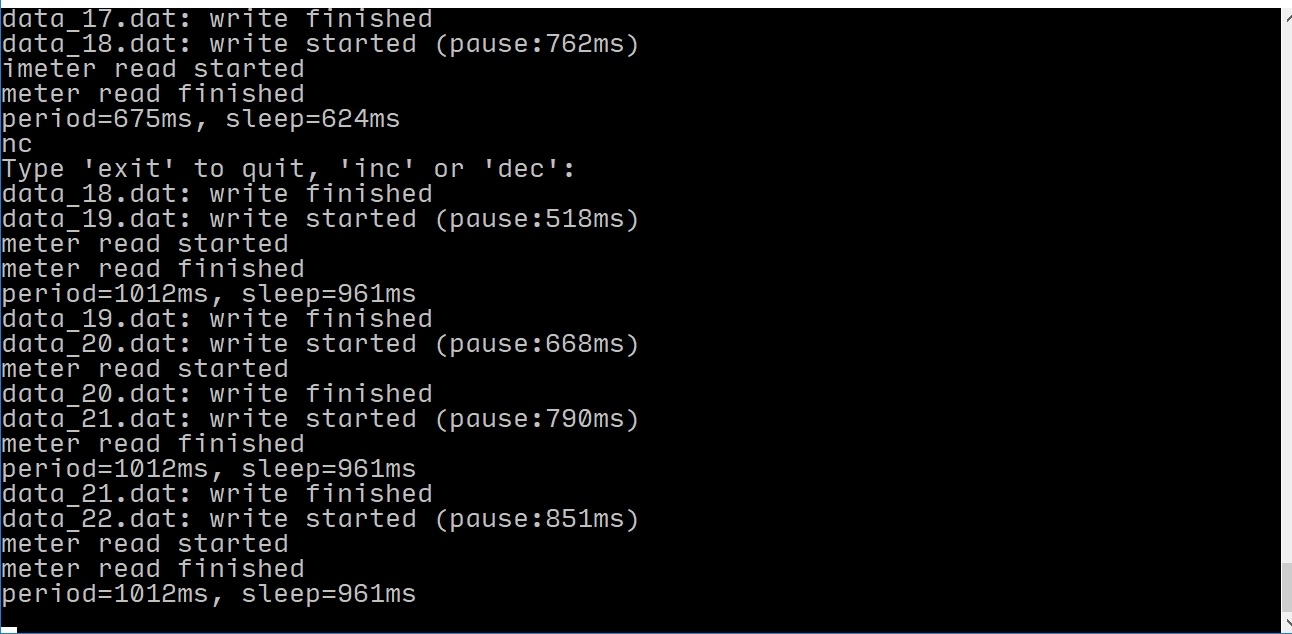Click "data_18.dat: write started (pause:762ms)" line
Viewport: 1292px width, 634px height.
319,44
